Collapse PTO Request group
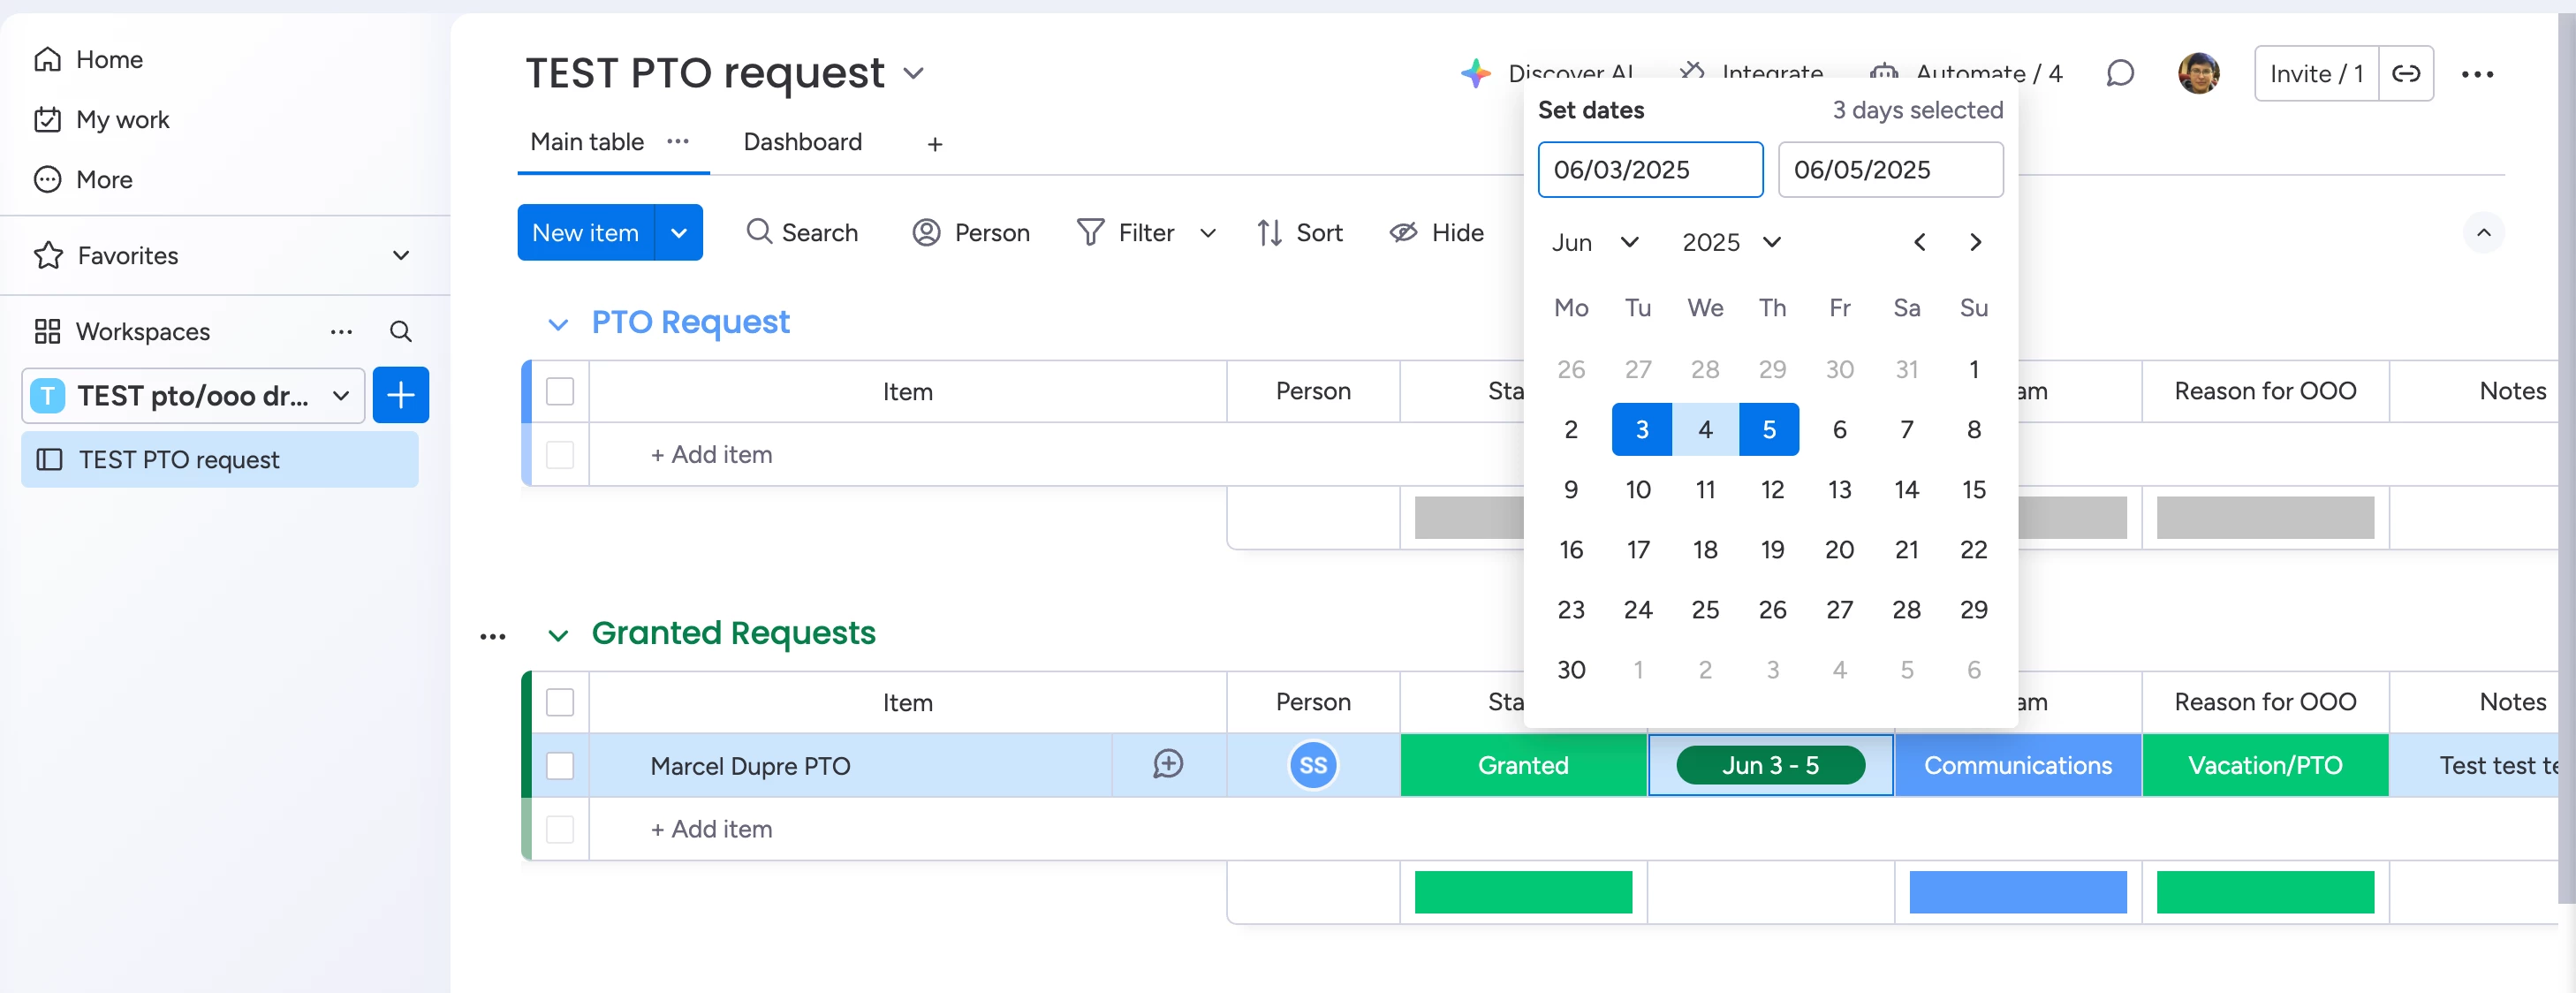 coord(559,324)
